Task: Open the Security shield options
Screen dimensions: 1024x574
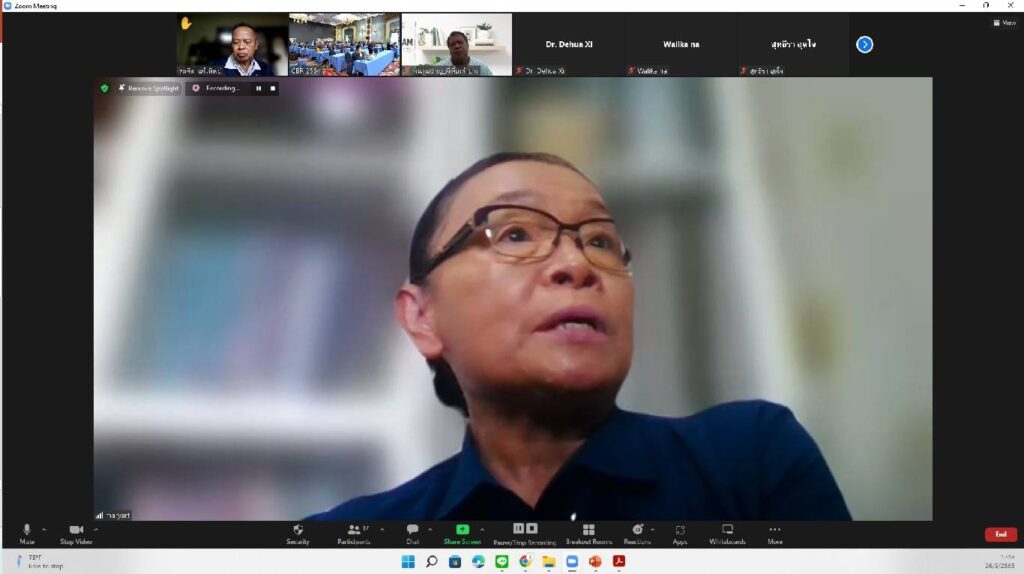Action: [298, 532]
